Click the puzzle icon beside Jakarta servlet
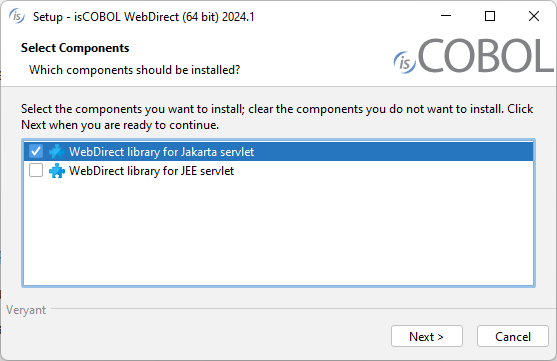The width and height of the screenshot is (557, 361). (57, 152)
